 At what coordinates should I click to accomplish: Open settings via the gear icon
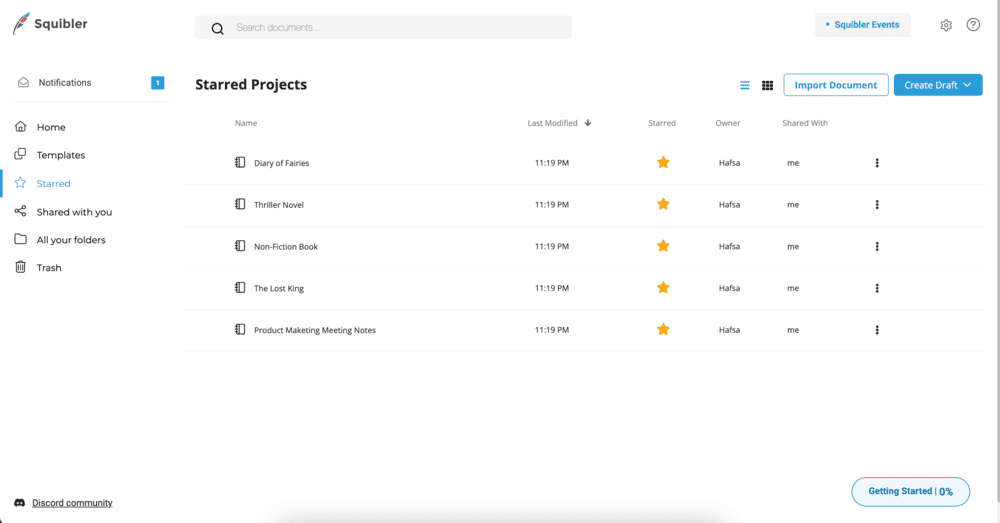[946, 25]
